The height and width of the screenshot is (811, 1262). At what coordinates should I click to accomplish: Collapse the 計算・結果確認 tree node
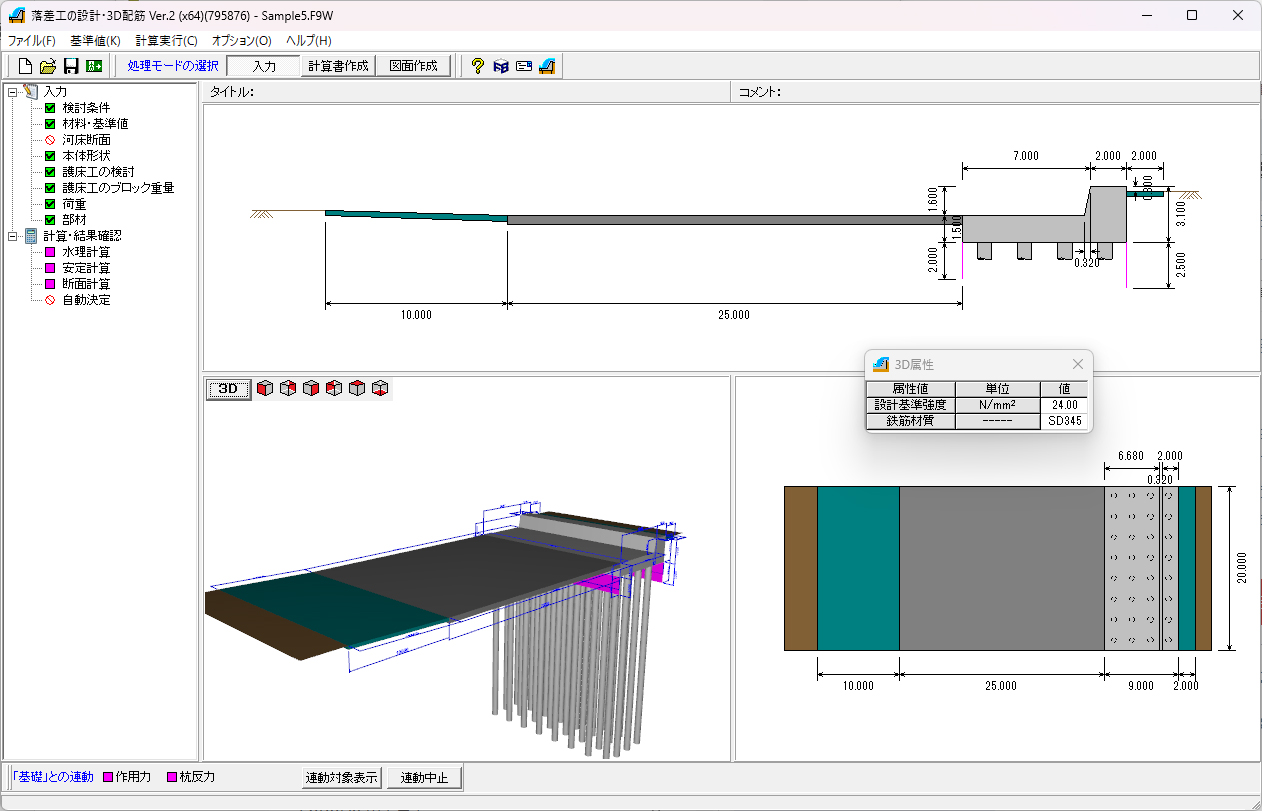click(12, 236)
